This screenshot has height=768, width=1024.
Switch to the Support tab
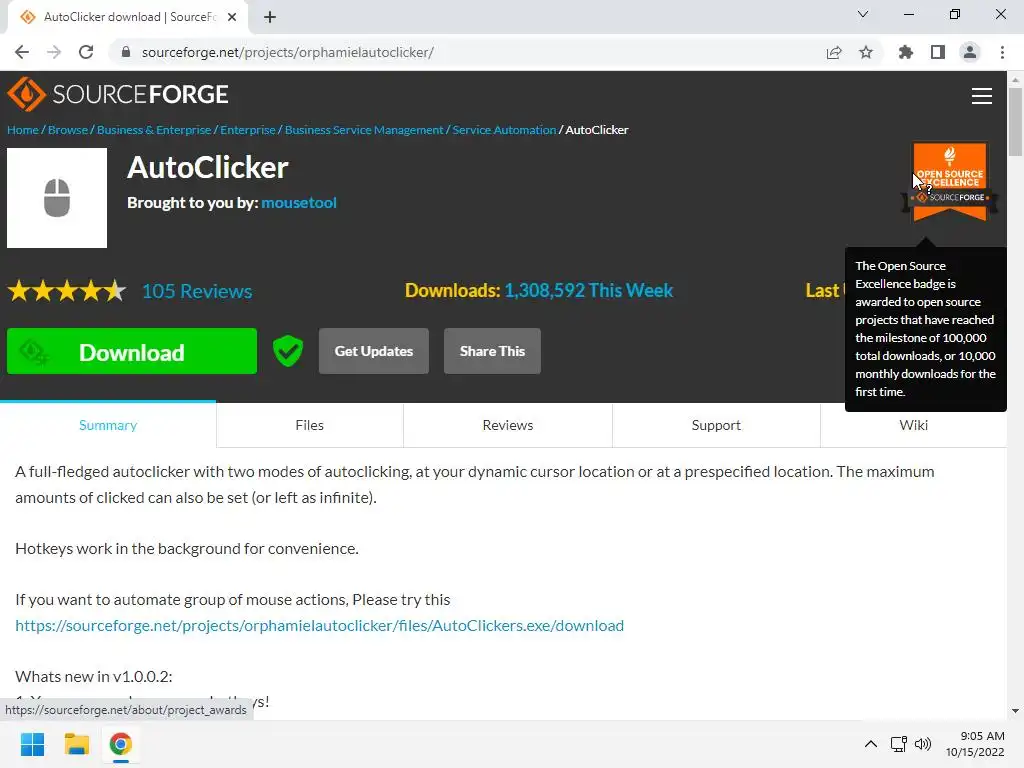[716, 425]
